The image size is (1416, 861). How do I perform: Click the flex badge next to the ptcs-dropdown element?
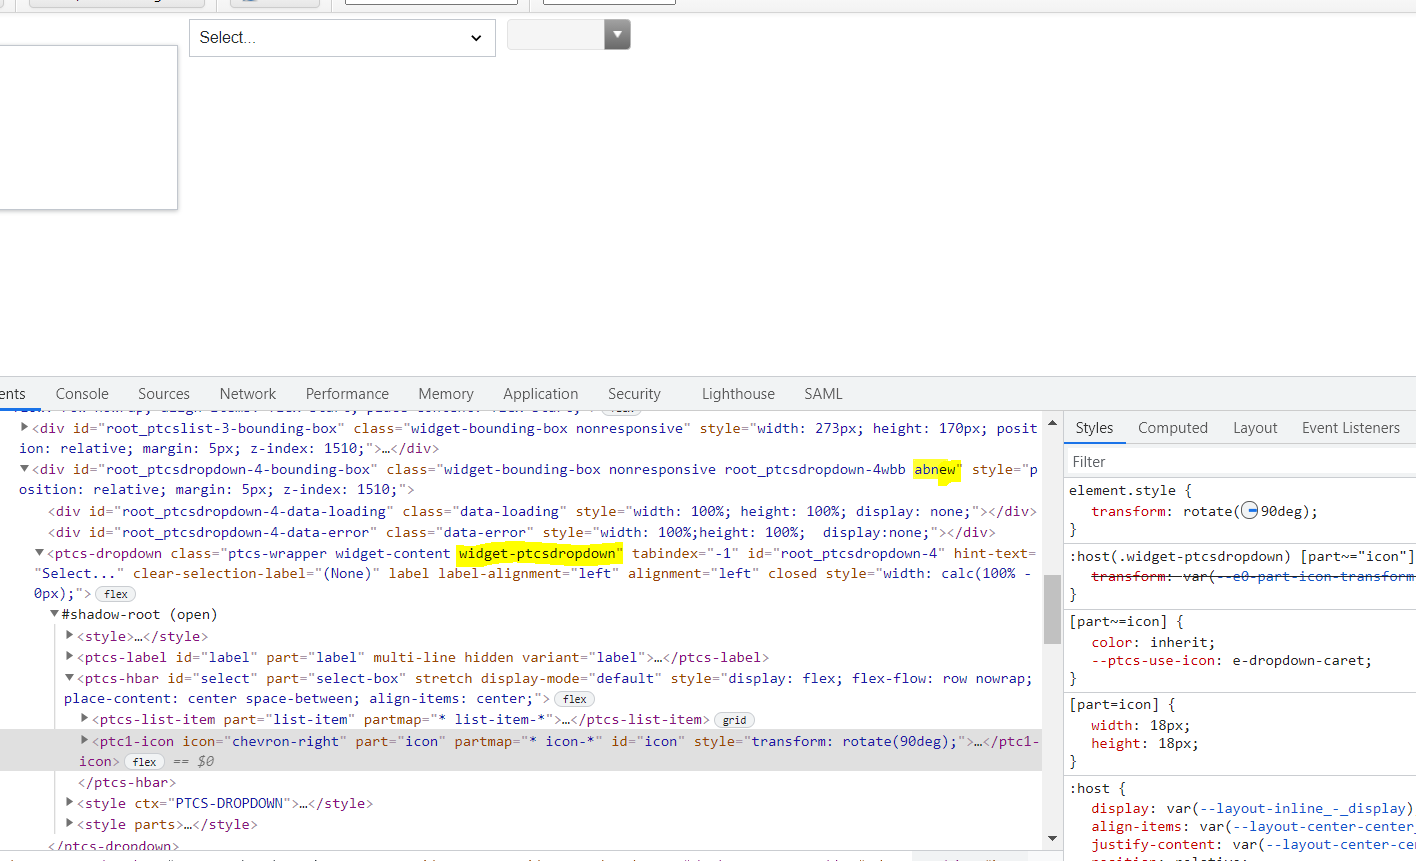(x=115, y=593)
